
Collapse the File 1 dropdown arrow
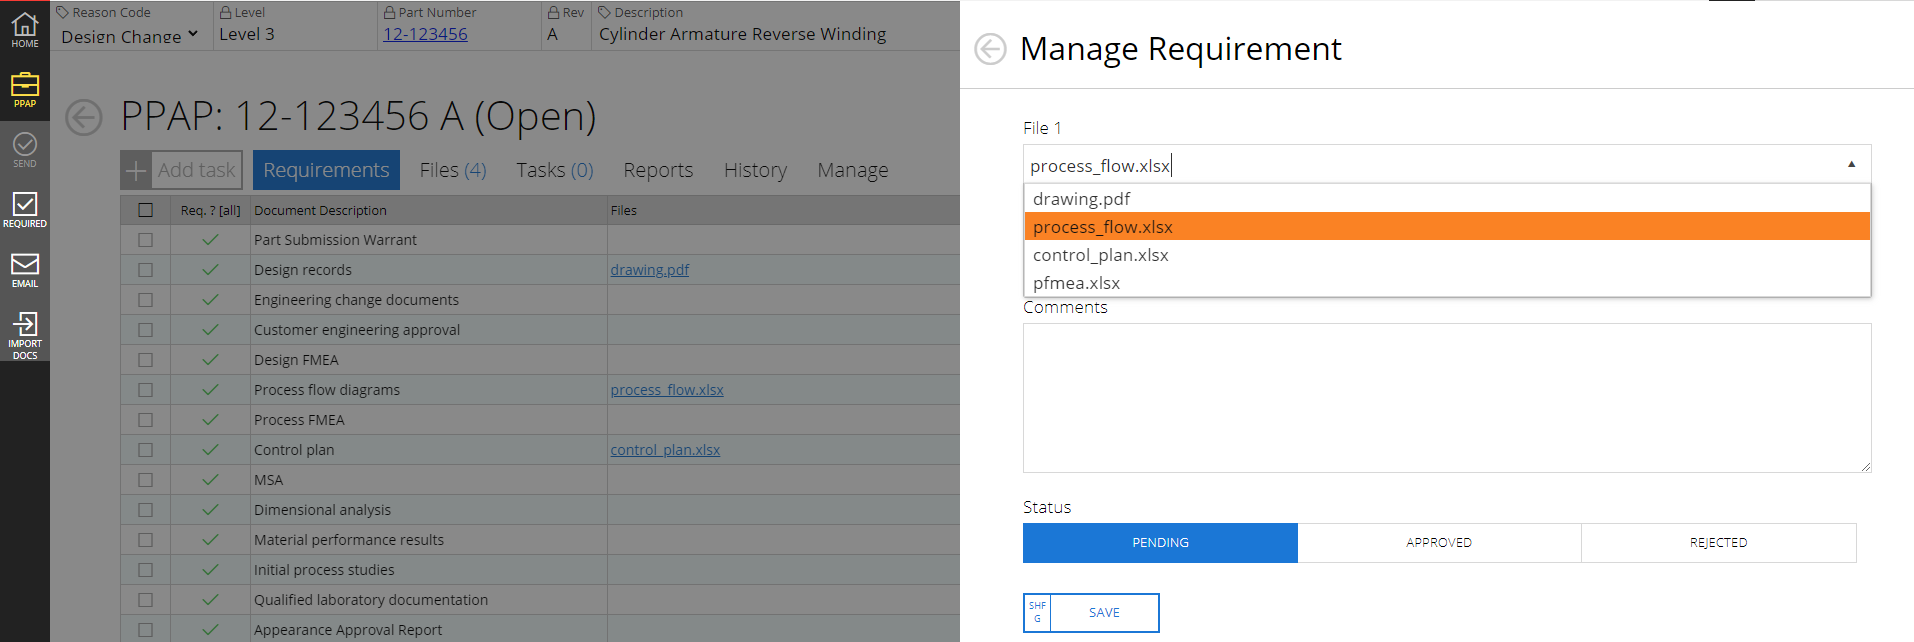point(1851,164)
